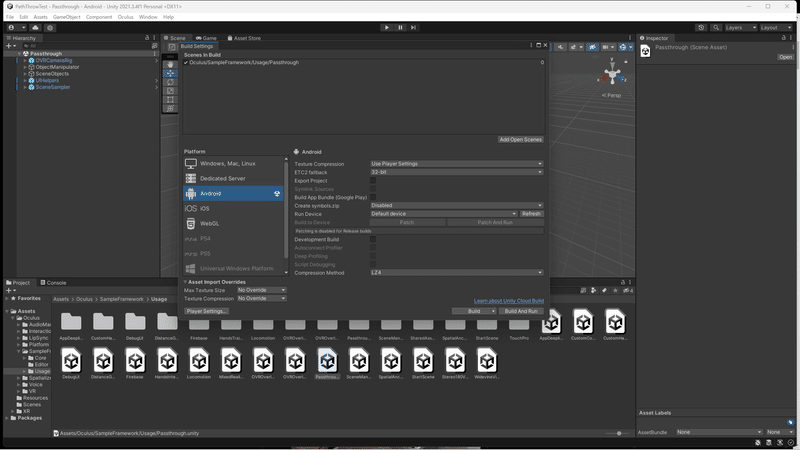Open Player Settings button
Image resolution: width=800 pixels, height=450 pixels.
206,311
